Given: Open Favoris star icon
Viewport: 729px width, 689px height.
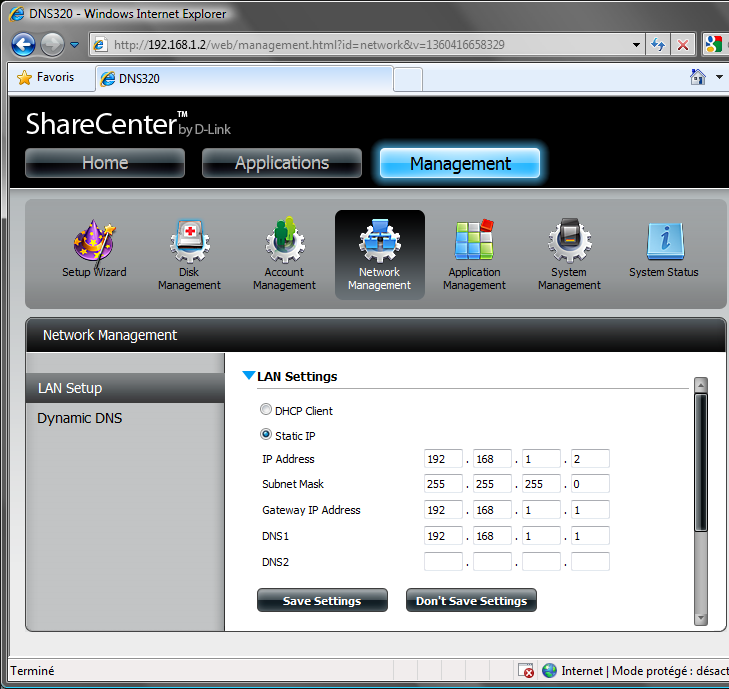Looking at the screenshot, I should tap(24, 78).
